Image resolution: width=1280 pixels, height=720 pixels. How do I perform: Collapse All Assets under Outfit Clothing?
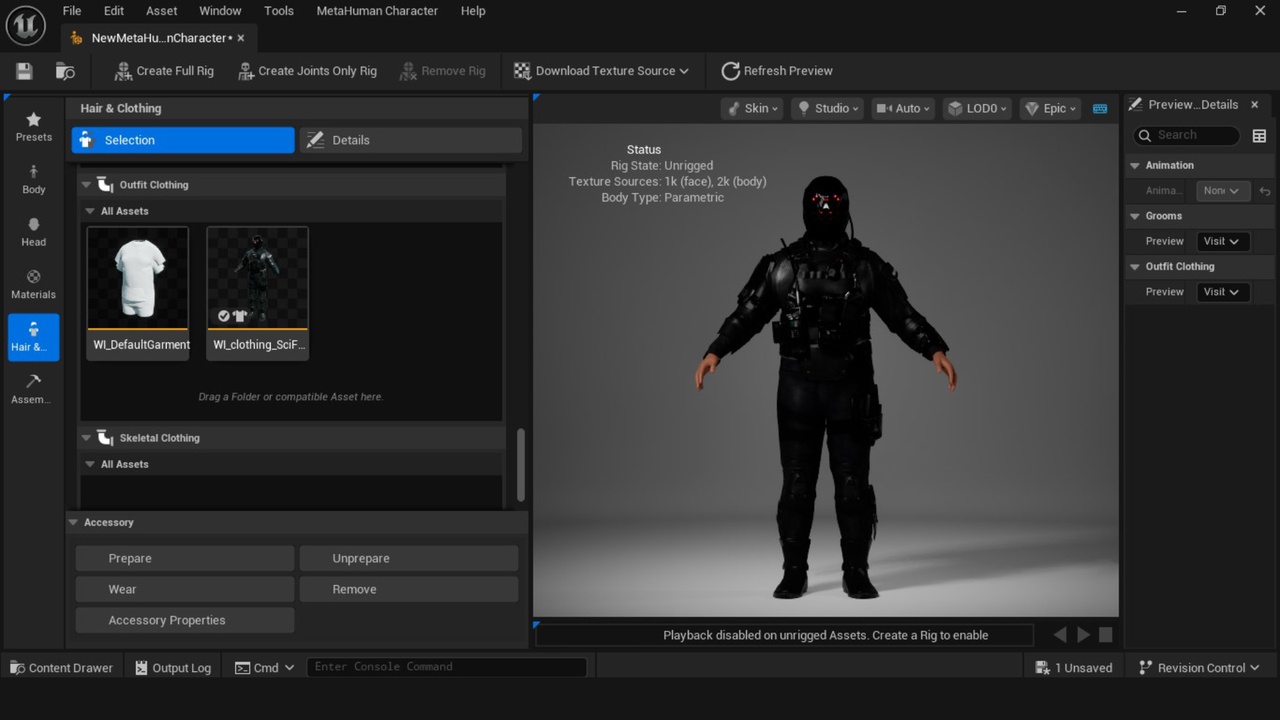(89, 211)
